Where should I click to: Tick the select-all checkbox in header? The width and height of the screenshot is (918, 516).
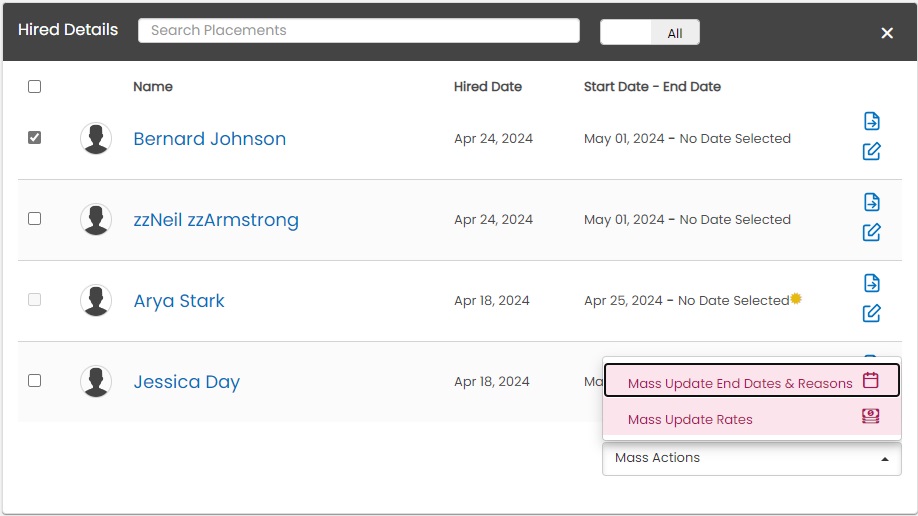click(35, 87)
